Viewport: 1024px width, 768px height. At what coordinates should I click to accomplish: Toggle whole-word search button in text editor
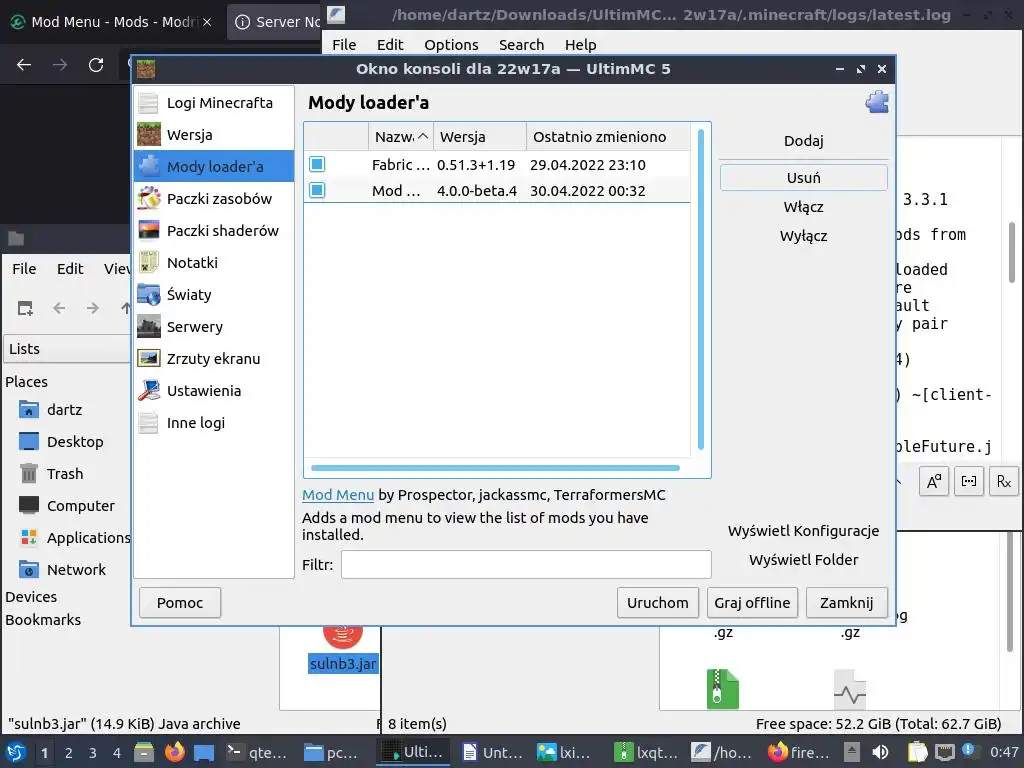[969, 481]
